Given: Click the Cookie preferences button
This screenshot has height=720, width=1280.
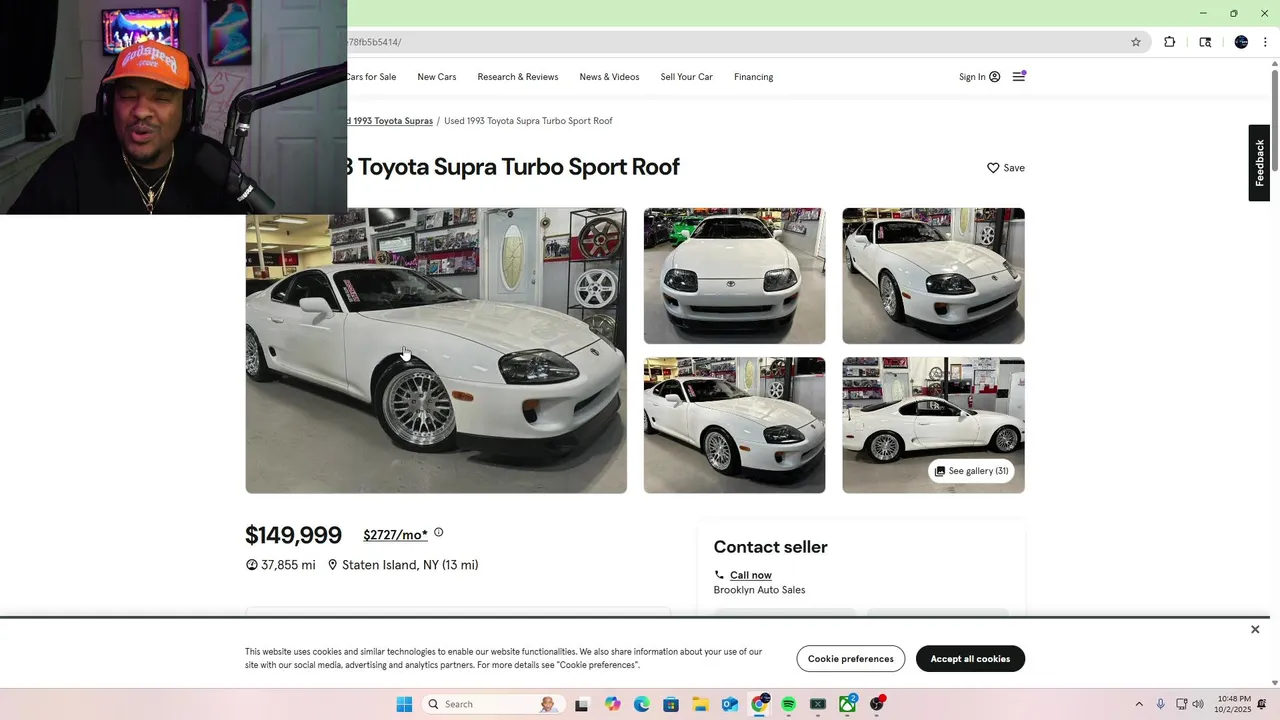Looking at the screenshot, I should pos(851,659).
